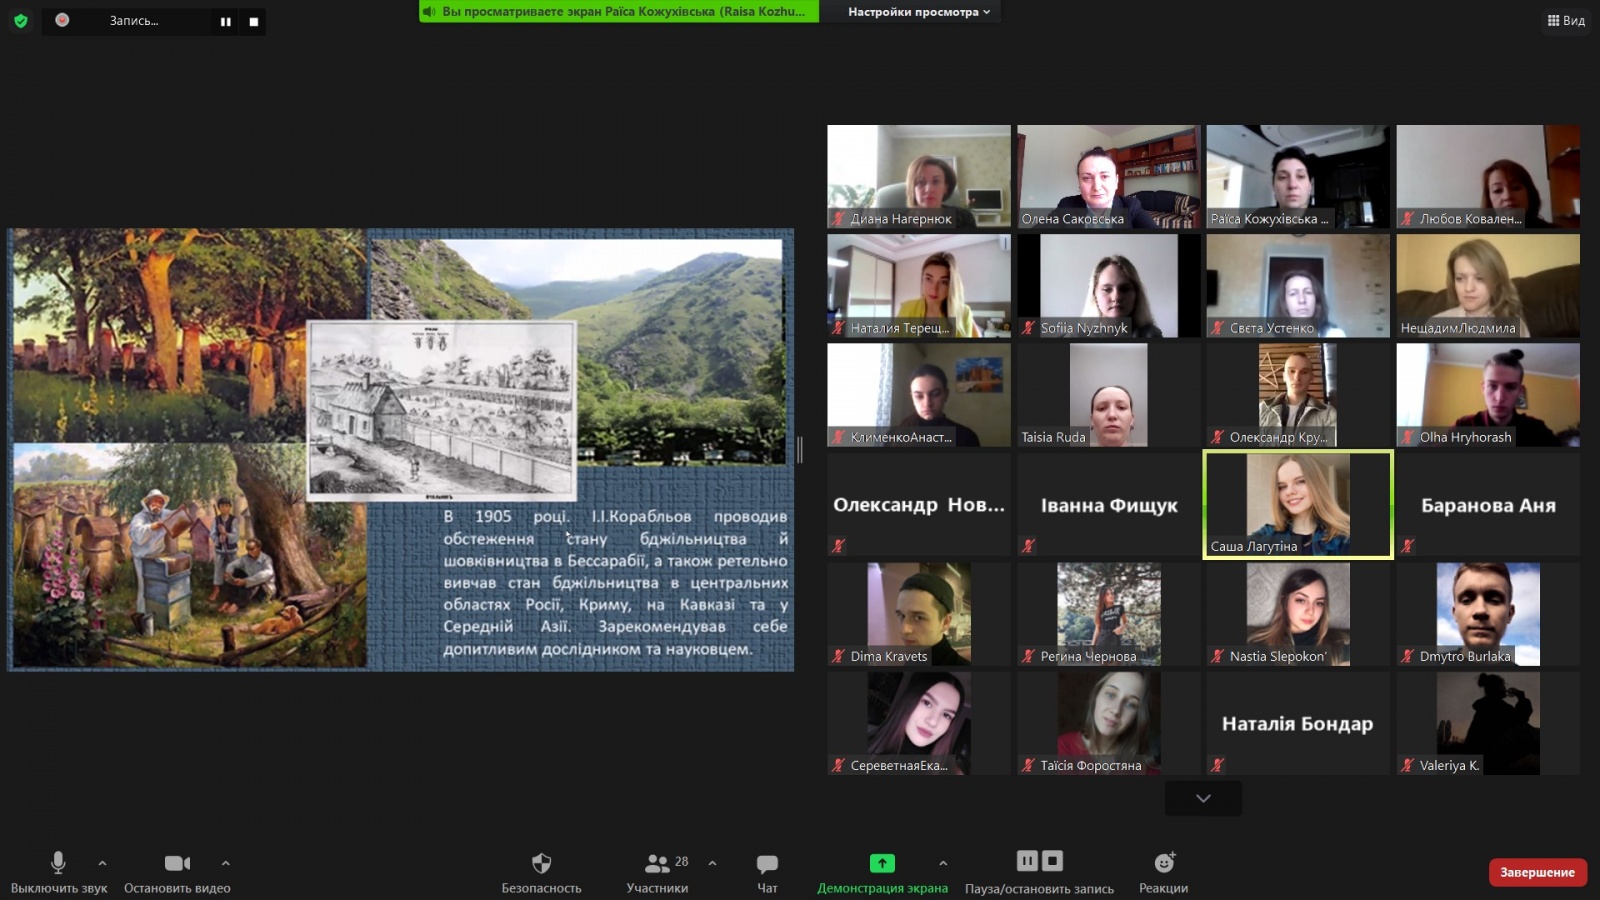This screenshot has width=1600, height=900.
Task: Select Sofiia Nyzhnyk video tile
Action: [1109, 286]
